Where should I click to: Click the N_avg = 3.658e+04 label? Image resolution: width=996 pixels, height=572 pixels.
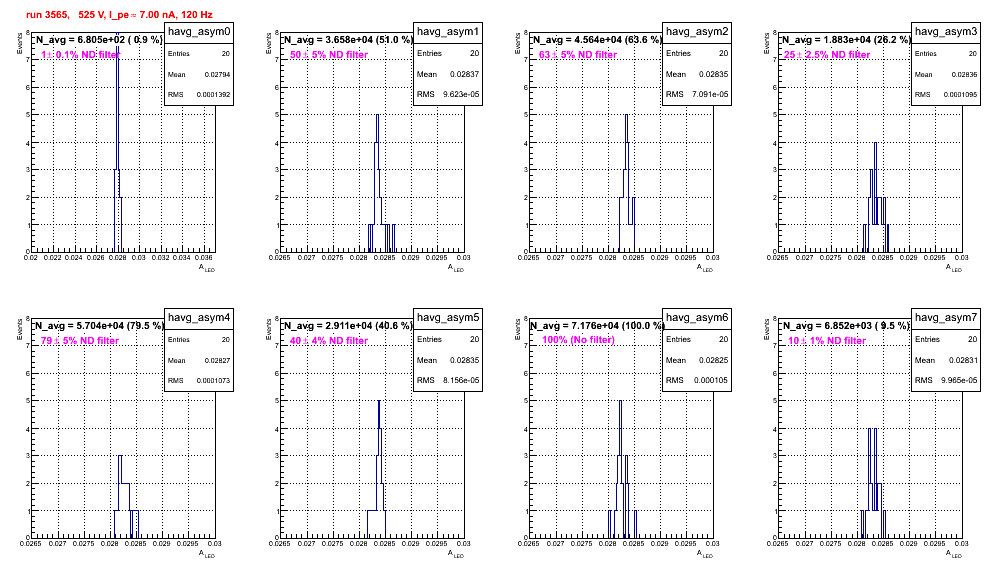[348, 40]
